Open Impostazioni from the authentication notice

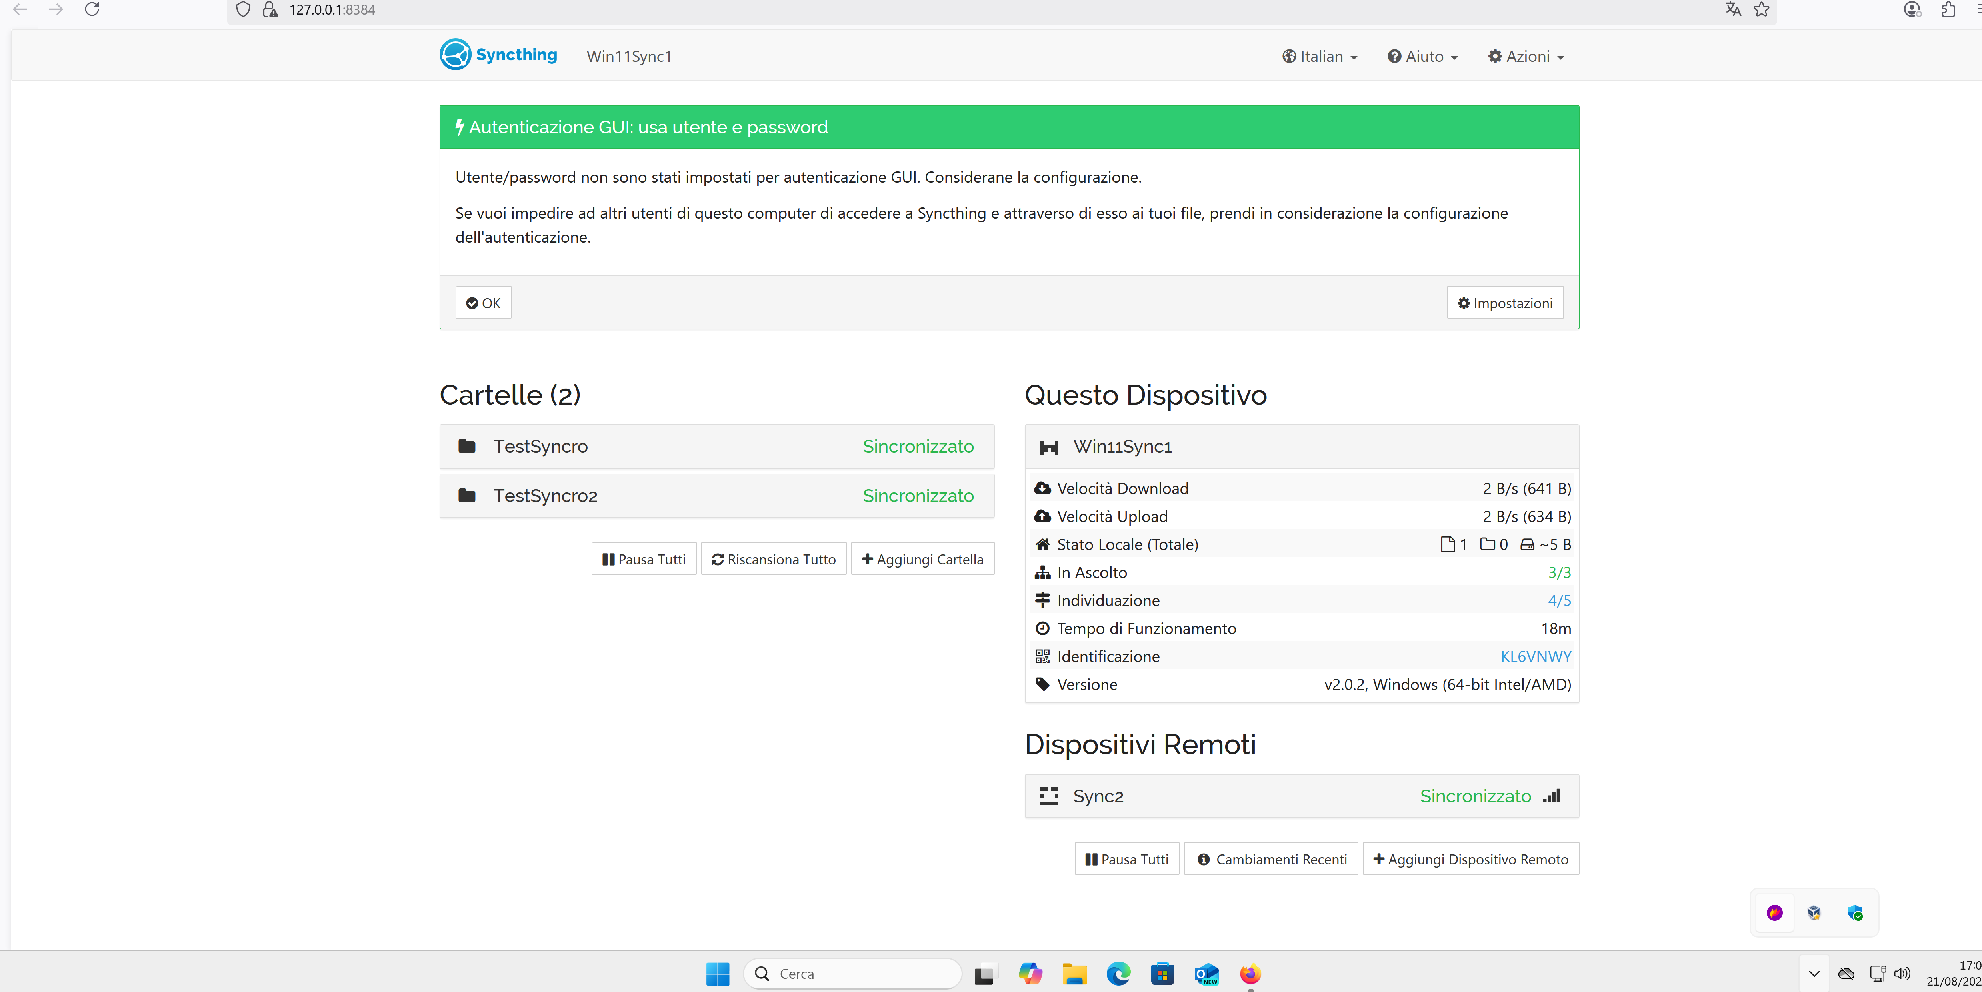1504,303
